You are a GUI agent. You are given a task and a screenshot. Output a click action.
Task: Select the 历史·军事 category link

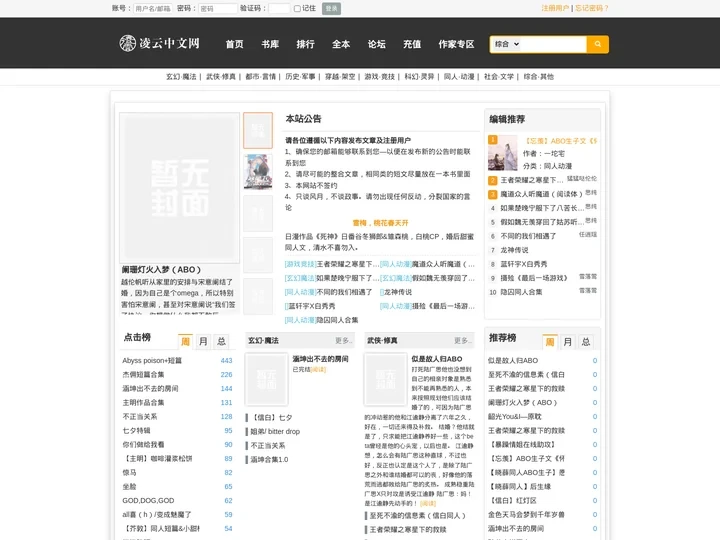(300, 77)
